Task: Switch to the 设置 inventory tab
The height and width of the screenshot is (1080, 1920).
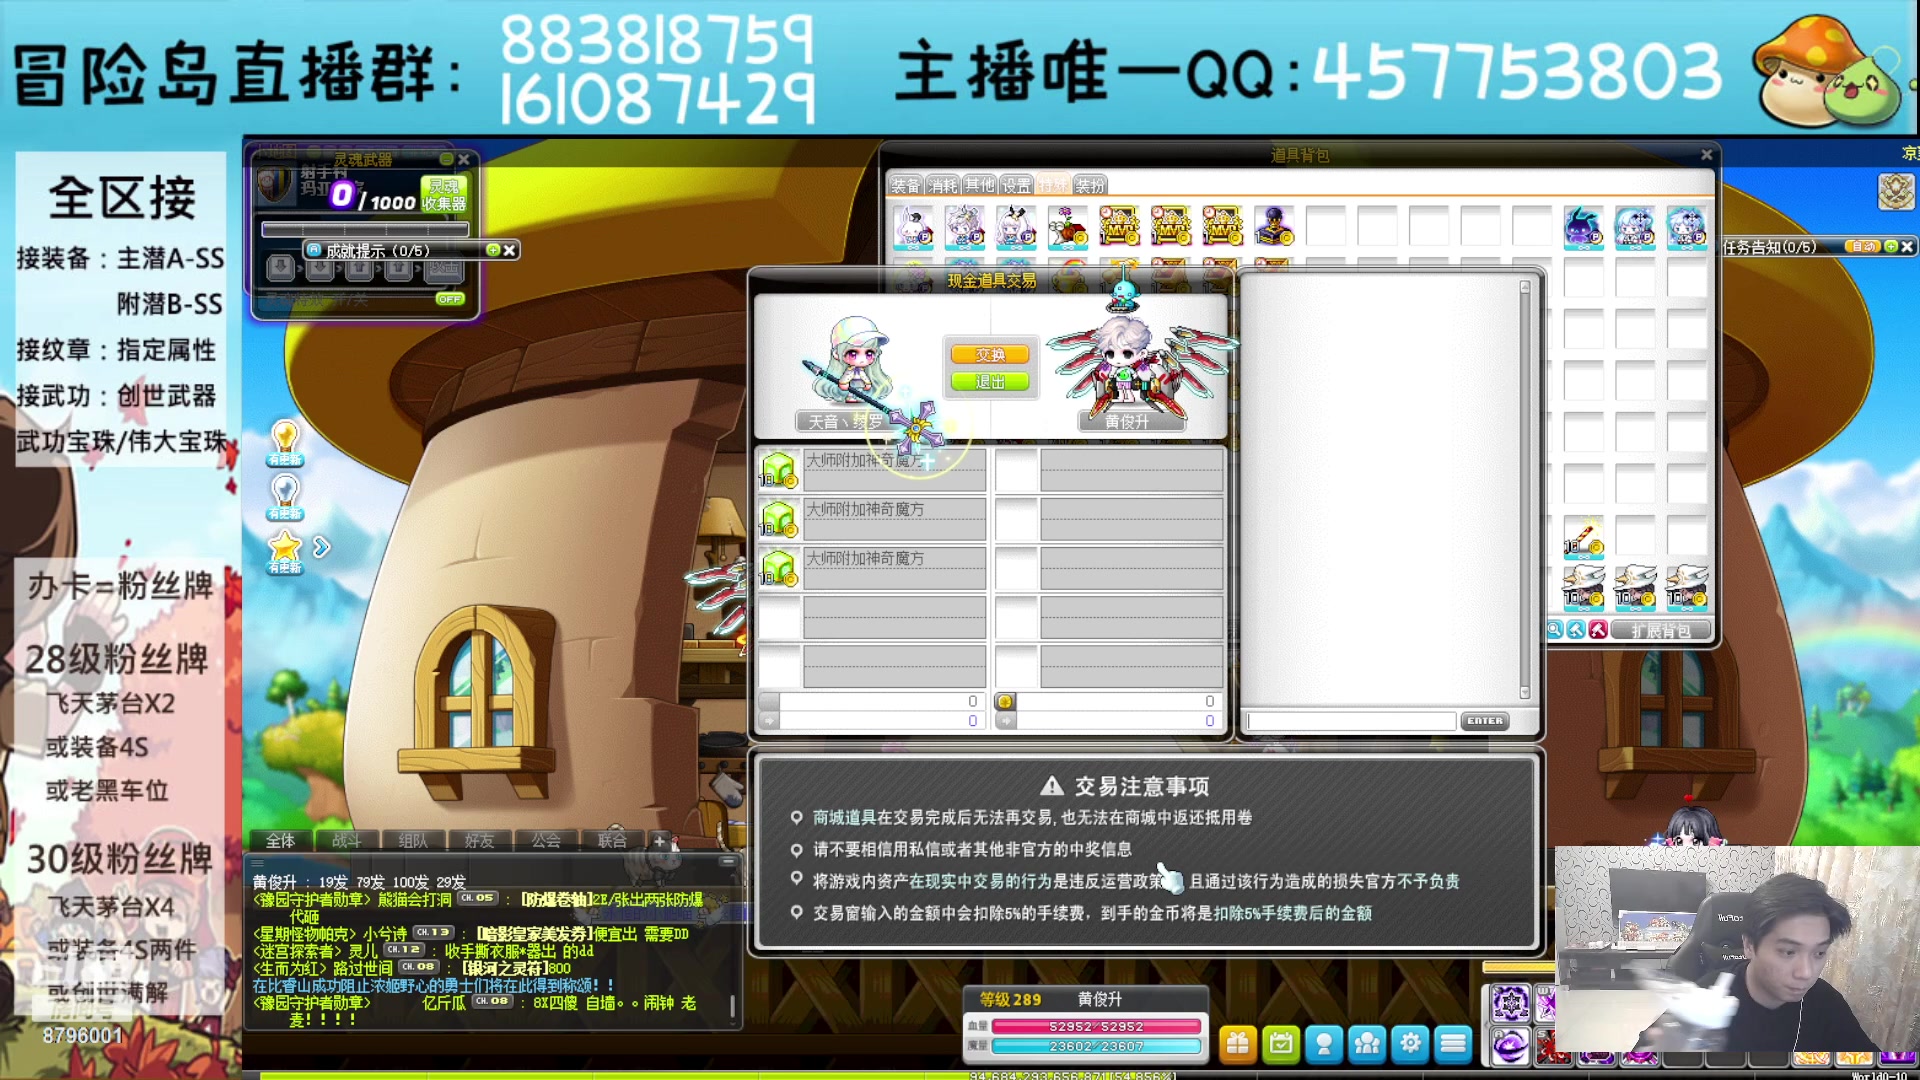Action: point(1017,185)
